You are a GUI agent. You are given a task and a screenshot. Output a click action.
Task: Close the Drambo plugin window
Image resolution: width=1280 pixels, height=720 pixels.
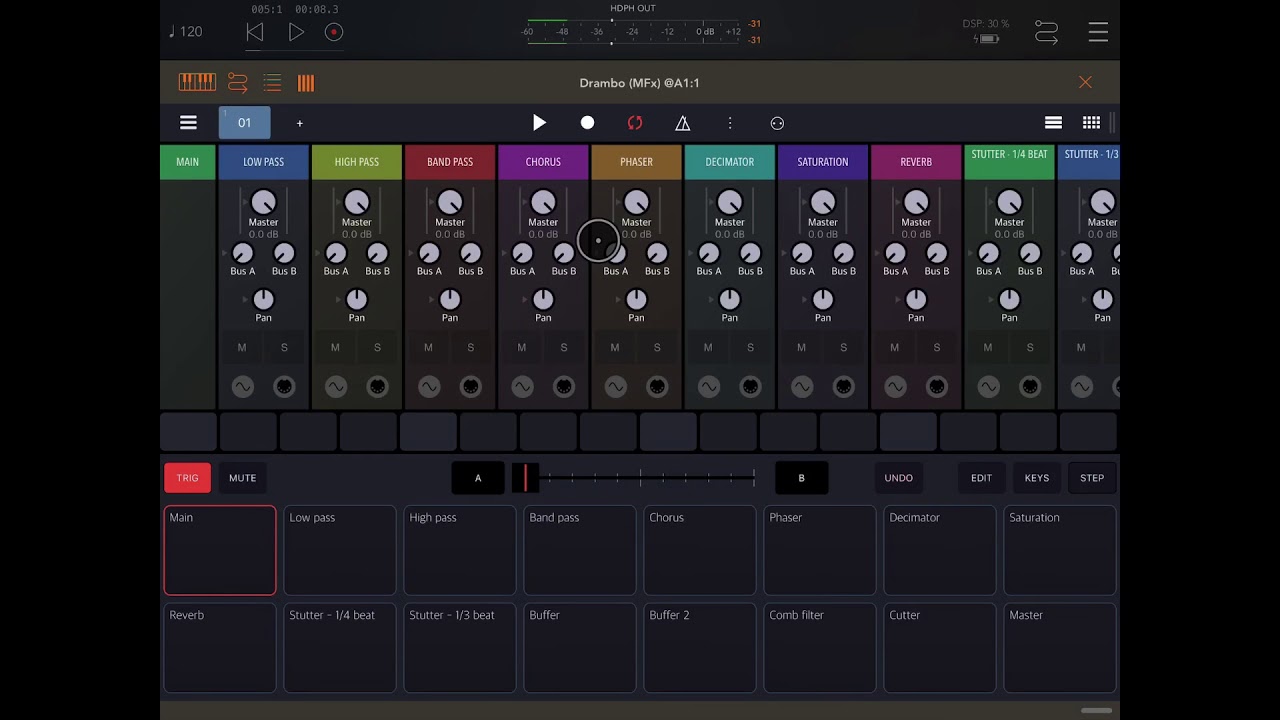pyautogui.click(x=1085, y=82)
